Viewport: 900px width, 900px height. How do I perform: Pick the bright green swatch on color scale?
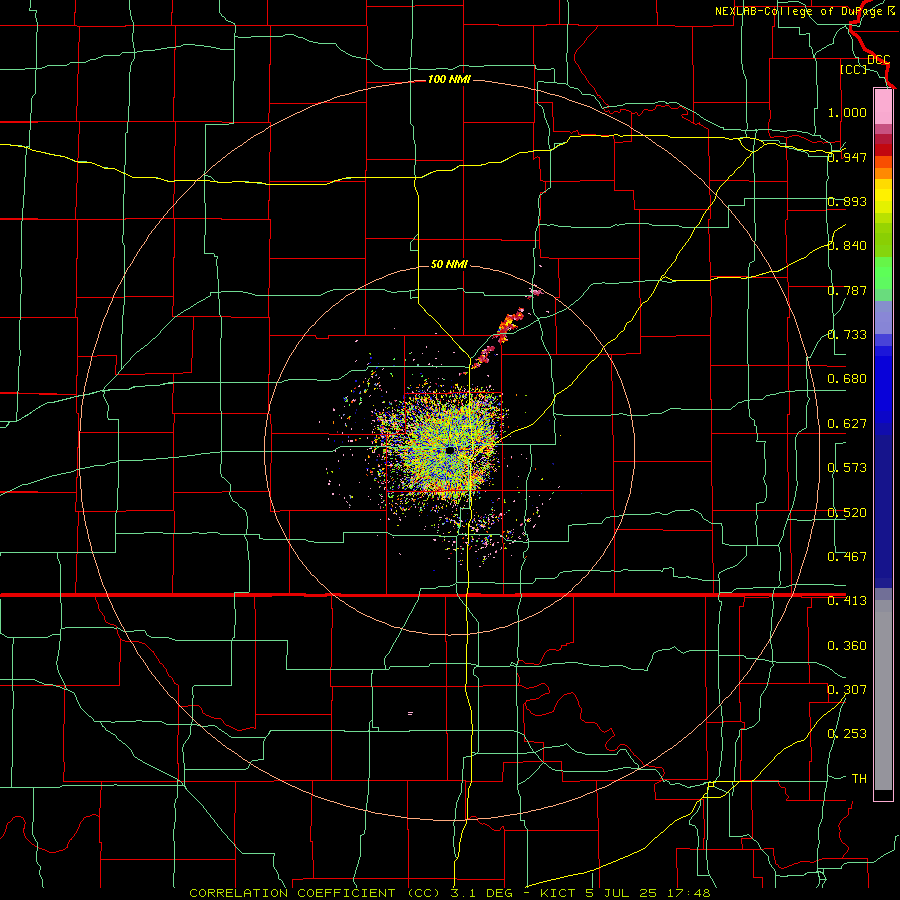(x=883, y=273)
